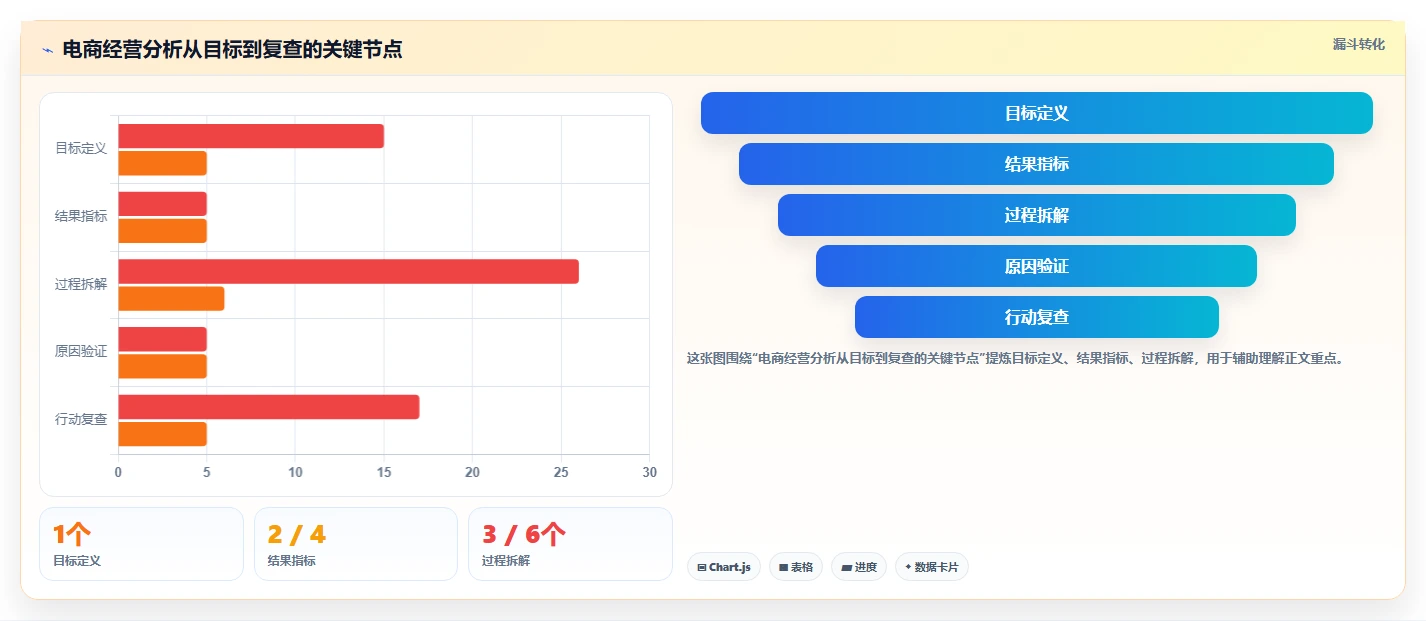Click the orange bar for 目标定义
Image resolution: width=1426 pixels, height=621 pixels.
(162, 163)
